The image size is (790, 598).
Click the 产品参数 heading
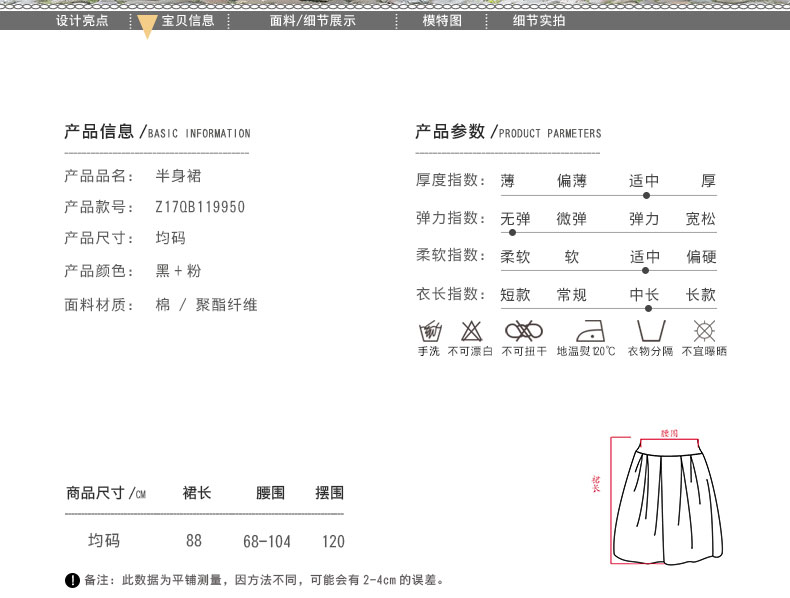[x=508, y=132]
